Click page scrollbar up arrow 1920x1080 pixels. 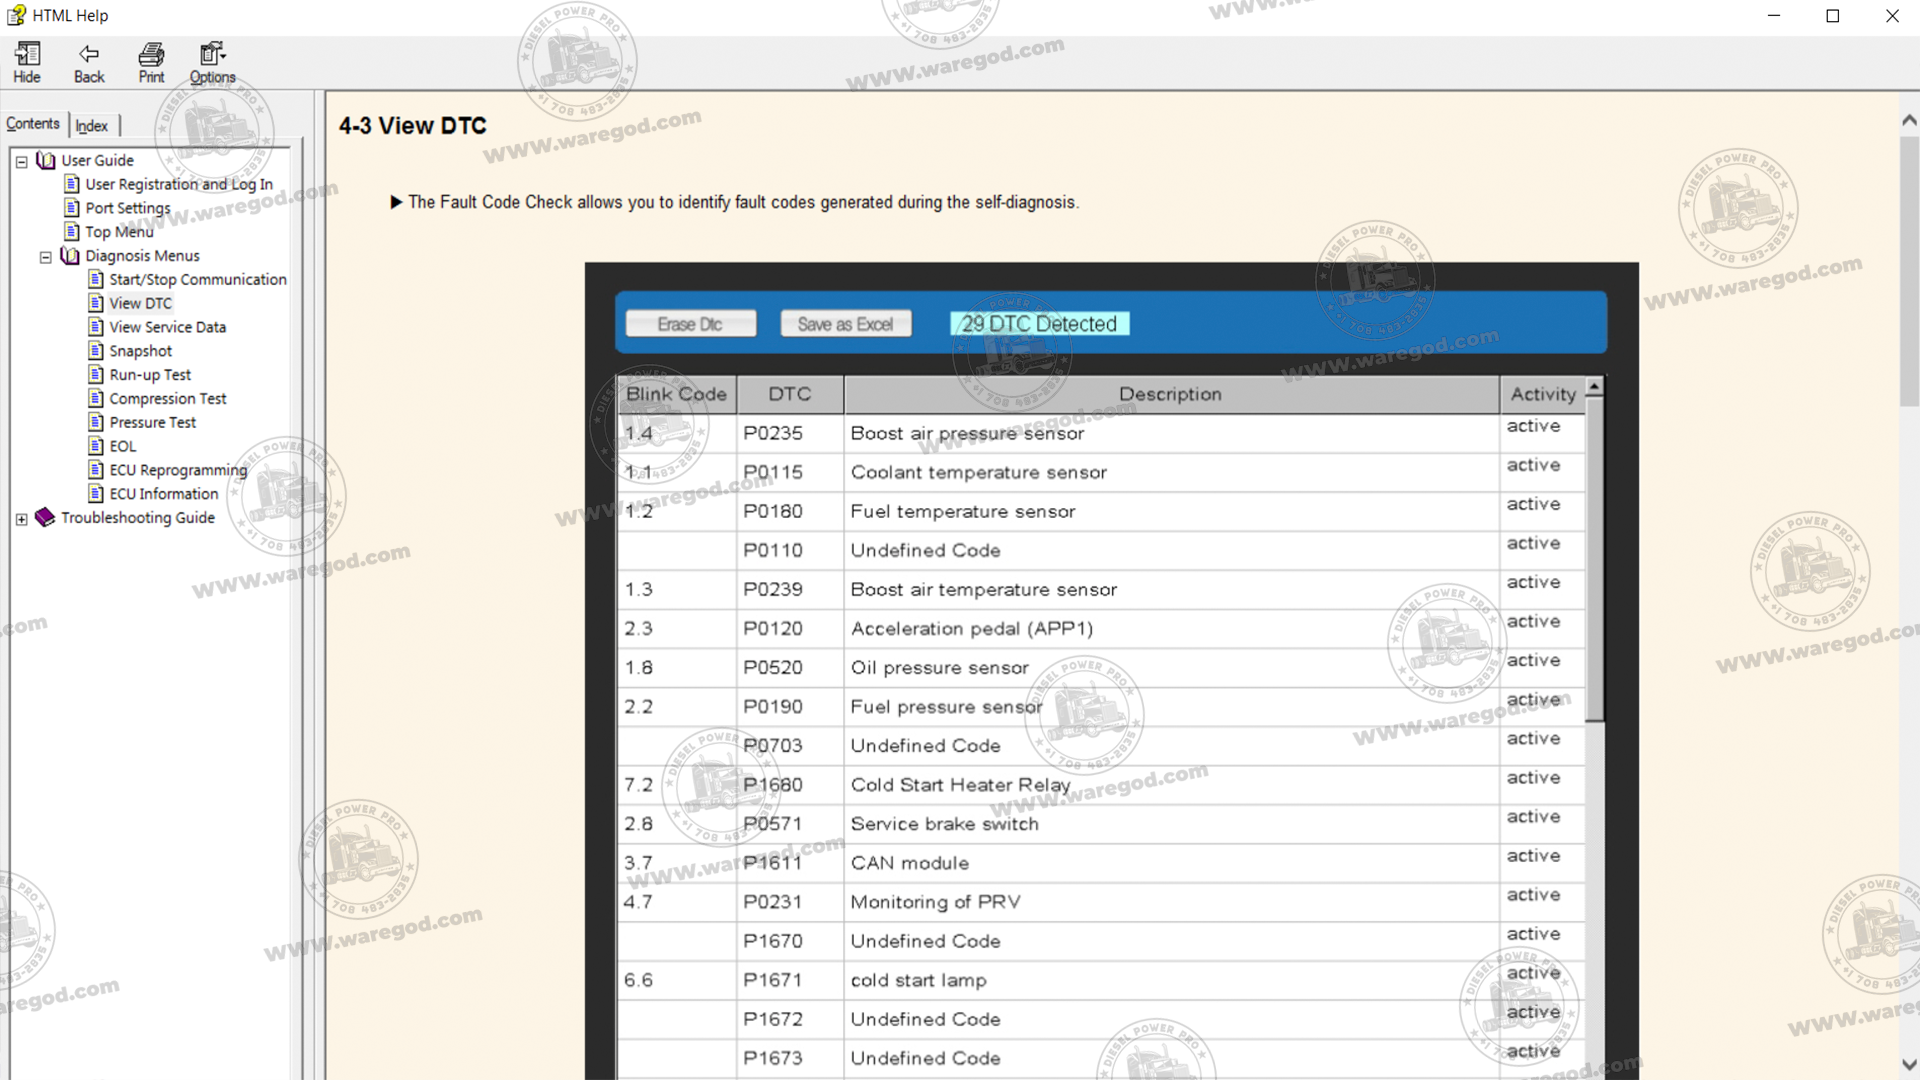tap(1908, 120)
